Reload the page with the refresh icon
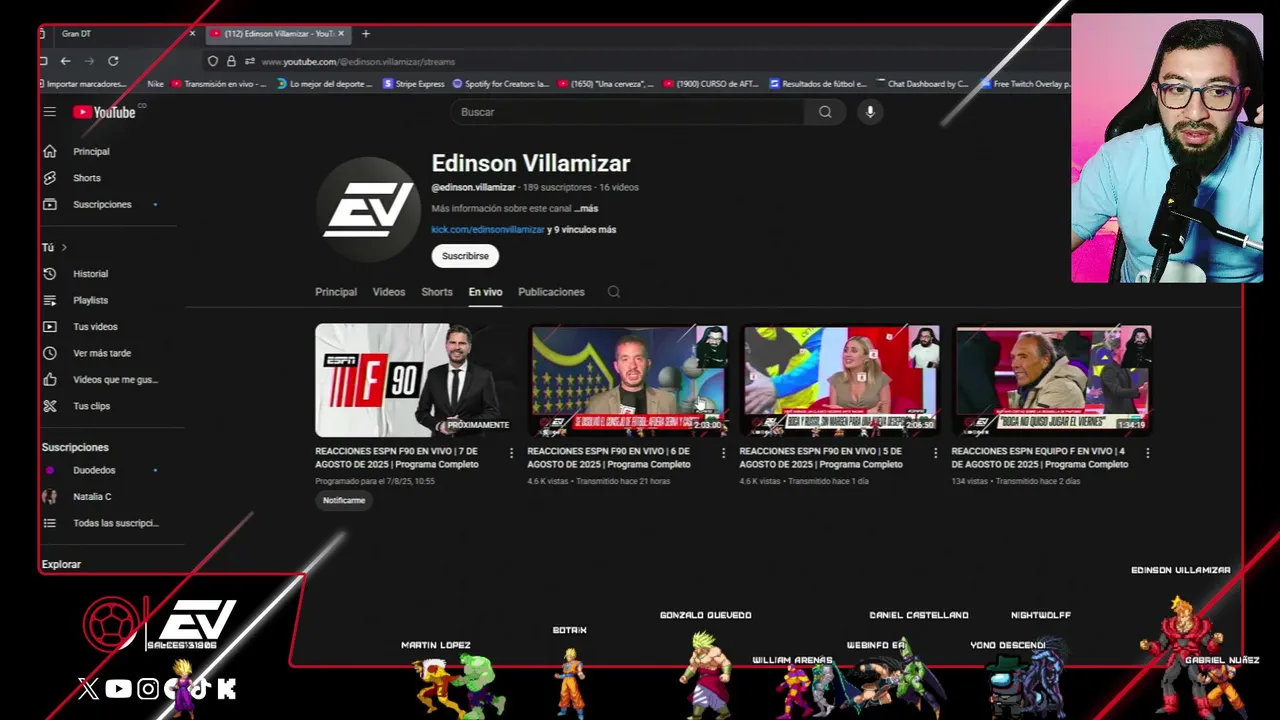Viewport: 1280px width, 720px height. tap(113, 61)
